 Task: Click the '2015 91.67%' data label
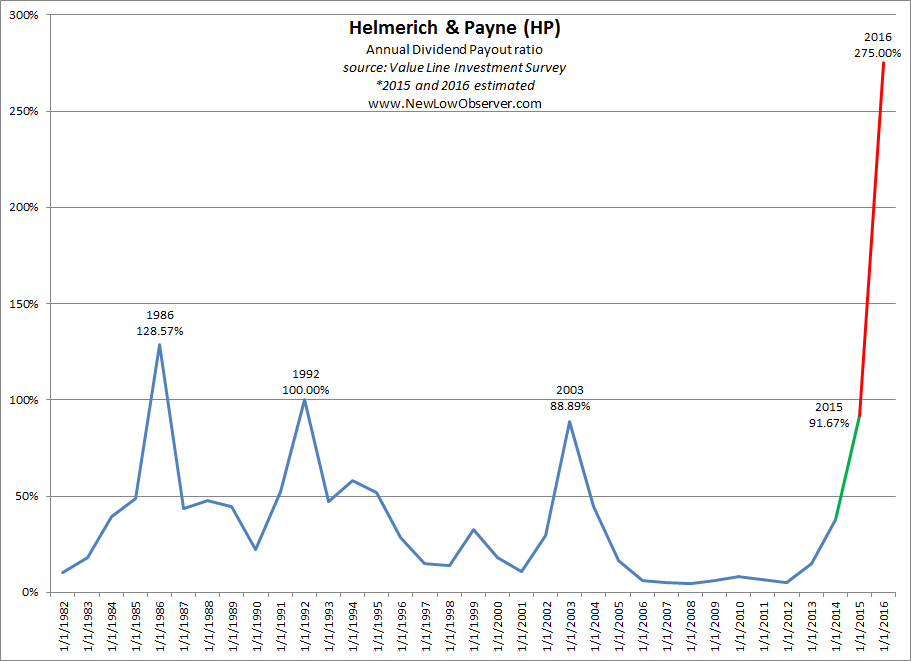[829, 415]
